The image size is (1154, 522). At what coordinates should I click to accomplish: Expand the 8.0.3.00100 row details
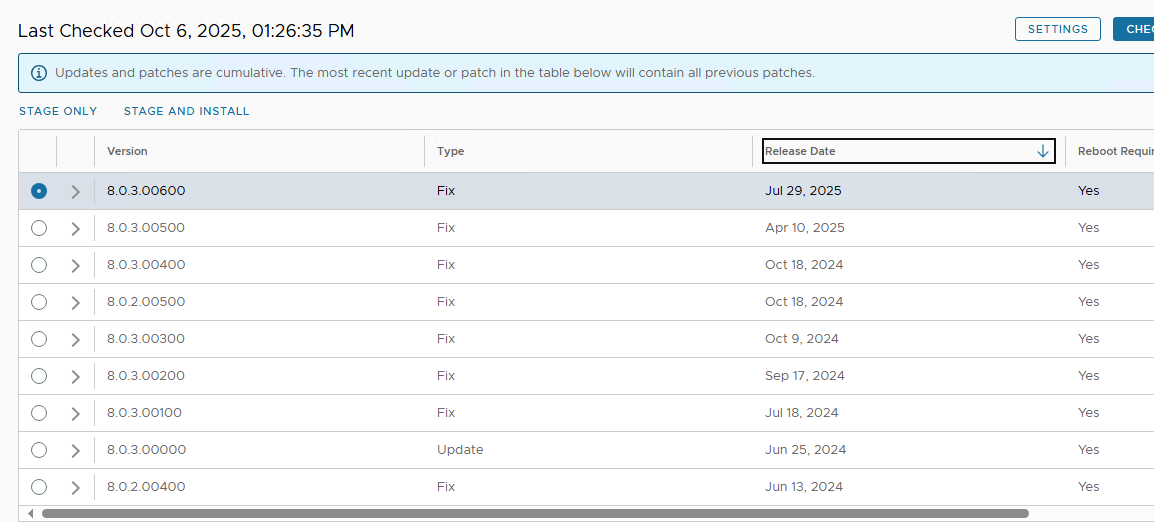[x=75, y=413]
